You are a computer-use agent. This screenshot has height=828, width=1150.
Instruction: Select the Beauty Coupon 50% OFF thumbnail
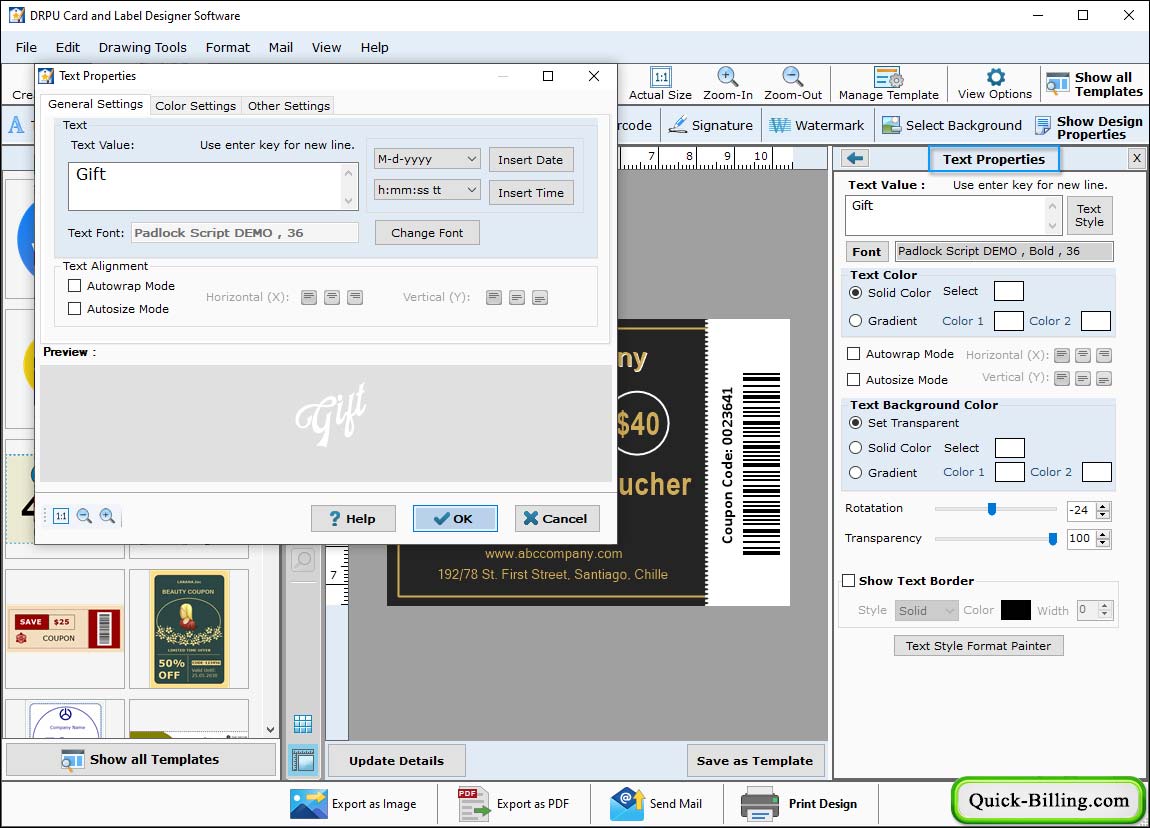[189, 629]
